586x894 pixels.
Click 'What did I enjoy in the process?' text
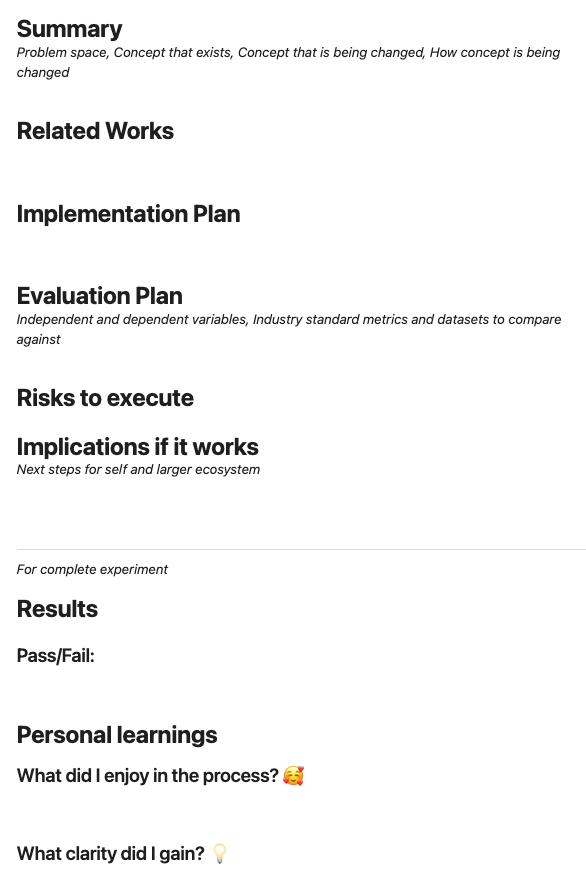(148, 775)
